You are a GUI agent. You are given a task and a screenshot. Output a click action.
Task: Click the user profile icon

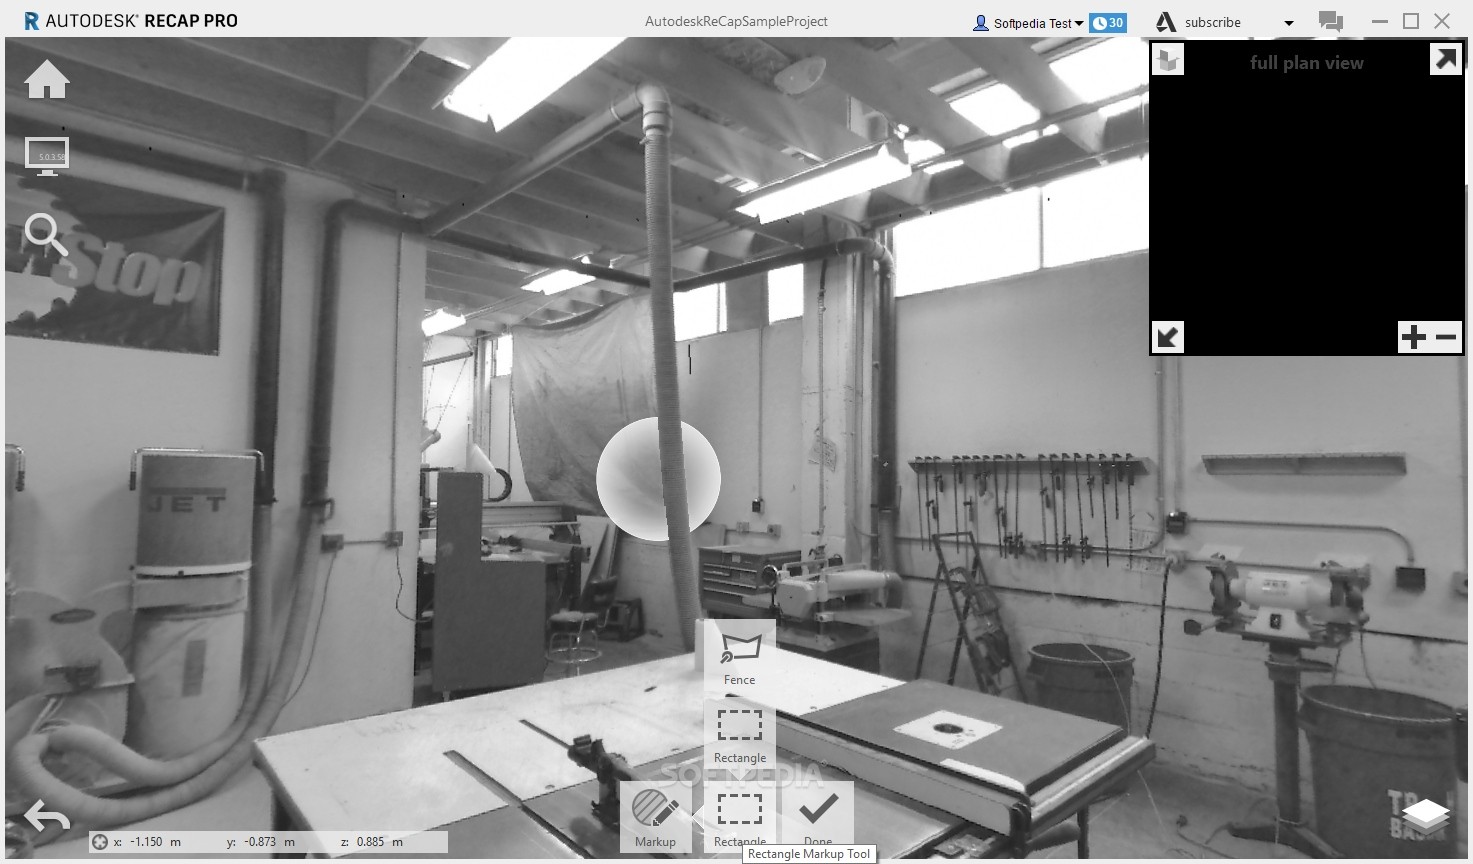[x=981, y=23]
